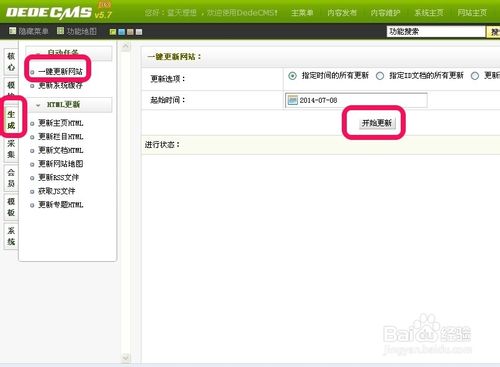Screen dimensions: 500x367
Task: Focus the 起始时间 date field
Action: [x=356, y=100]
